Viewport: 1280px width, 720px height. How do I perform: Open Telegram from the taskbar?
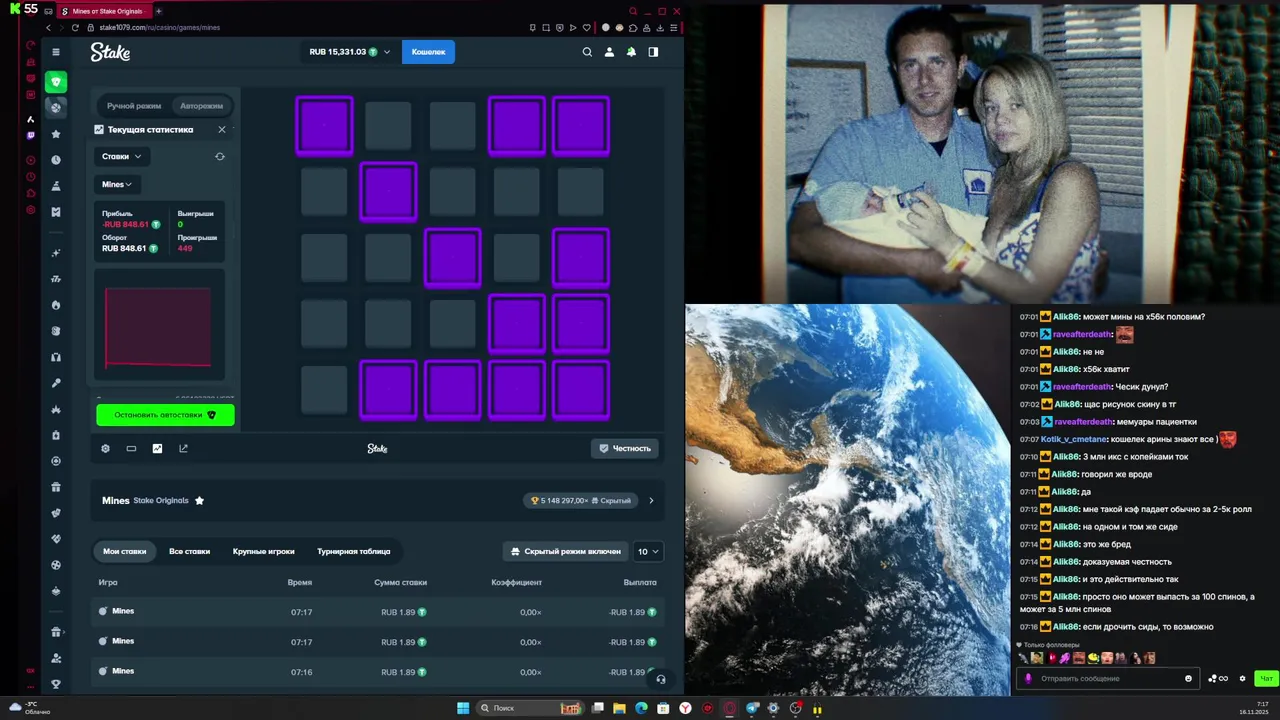tap(752, 708)
